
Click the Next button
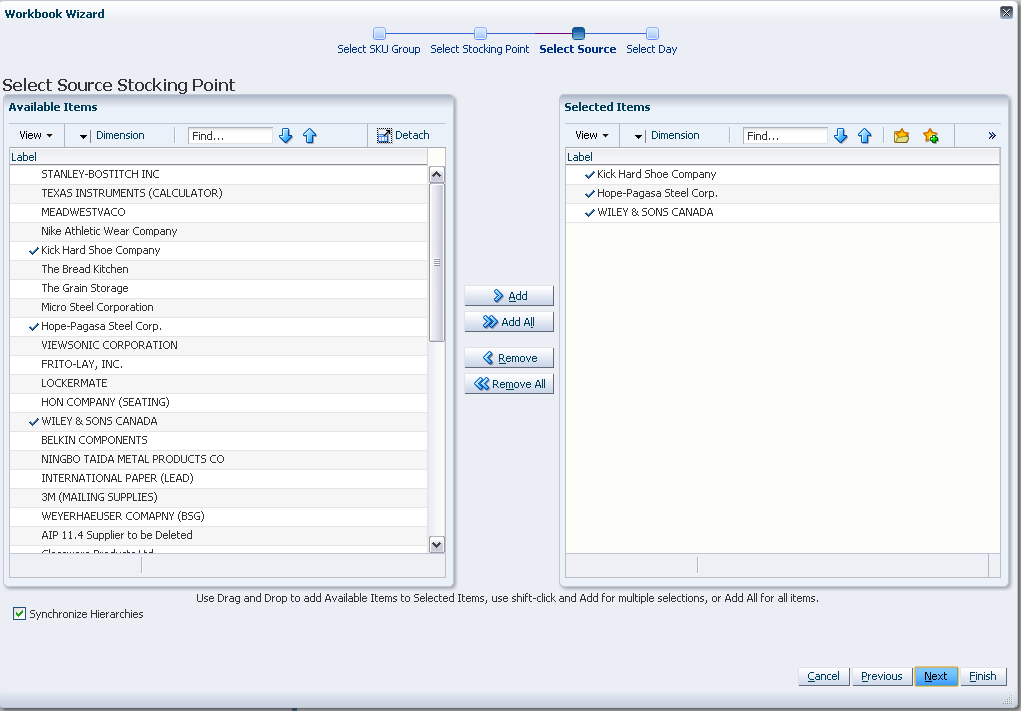pos(936,676)
